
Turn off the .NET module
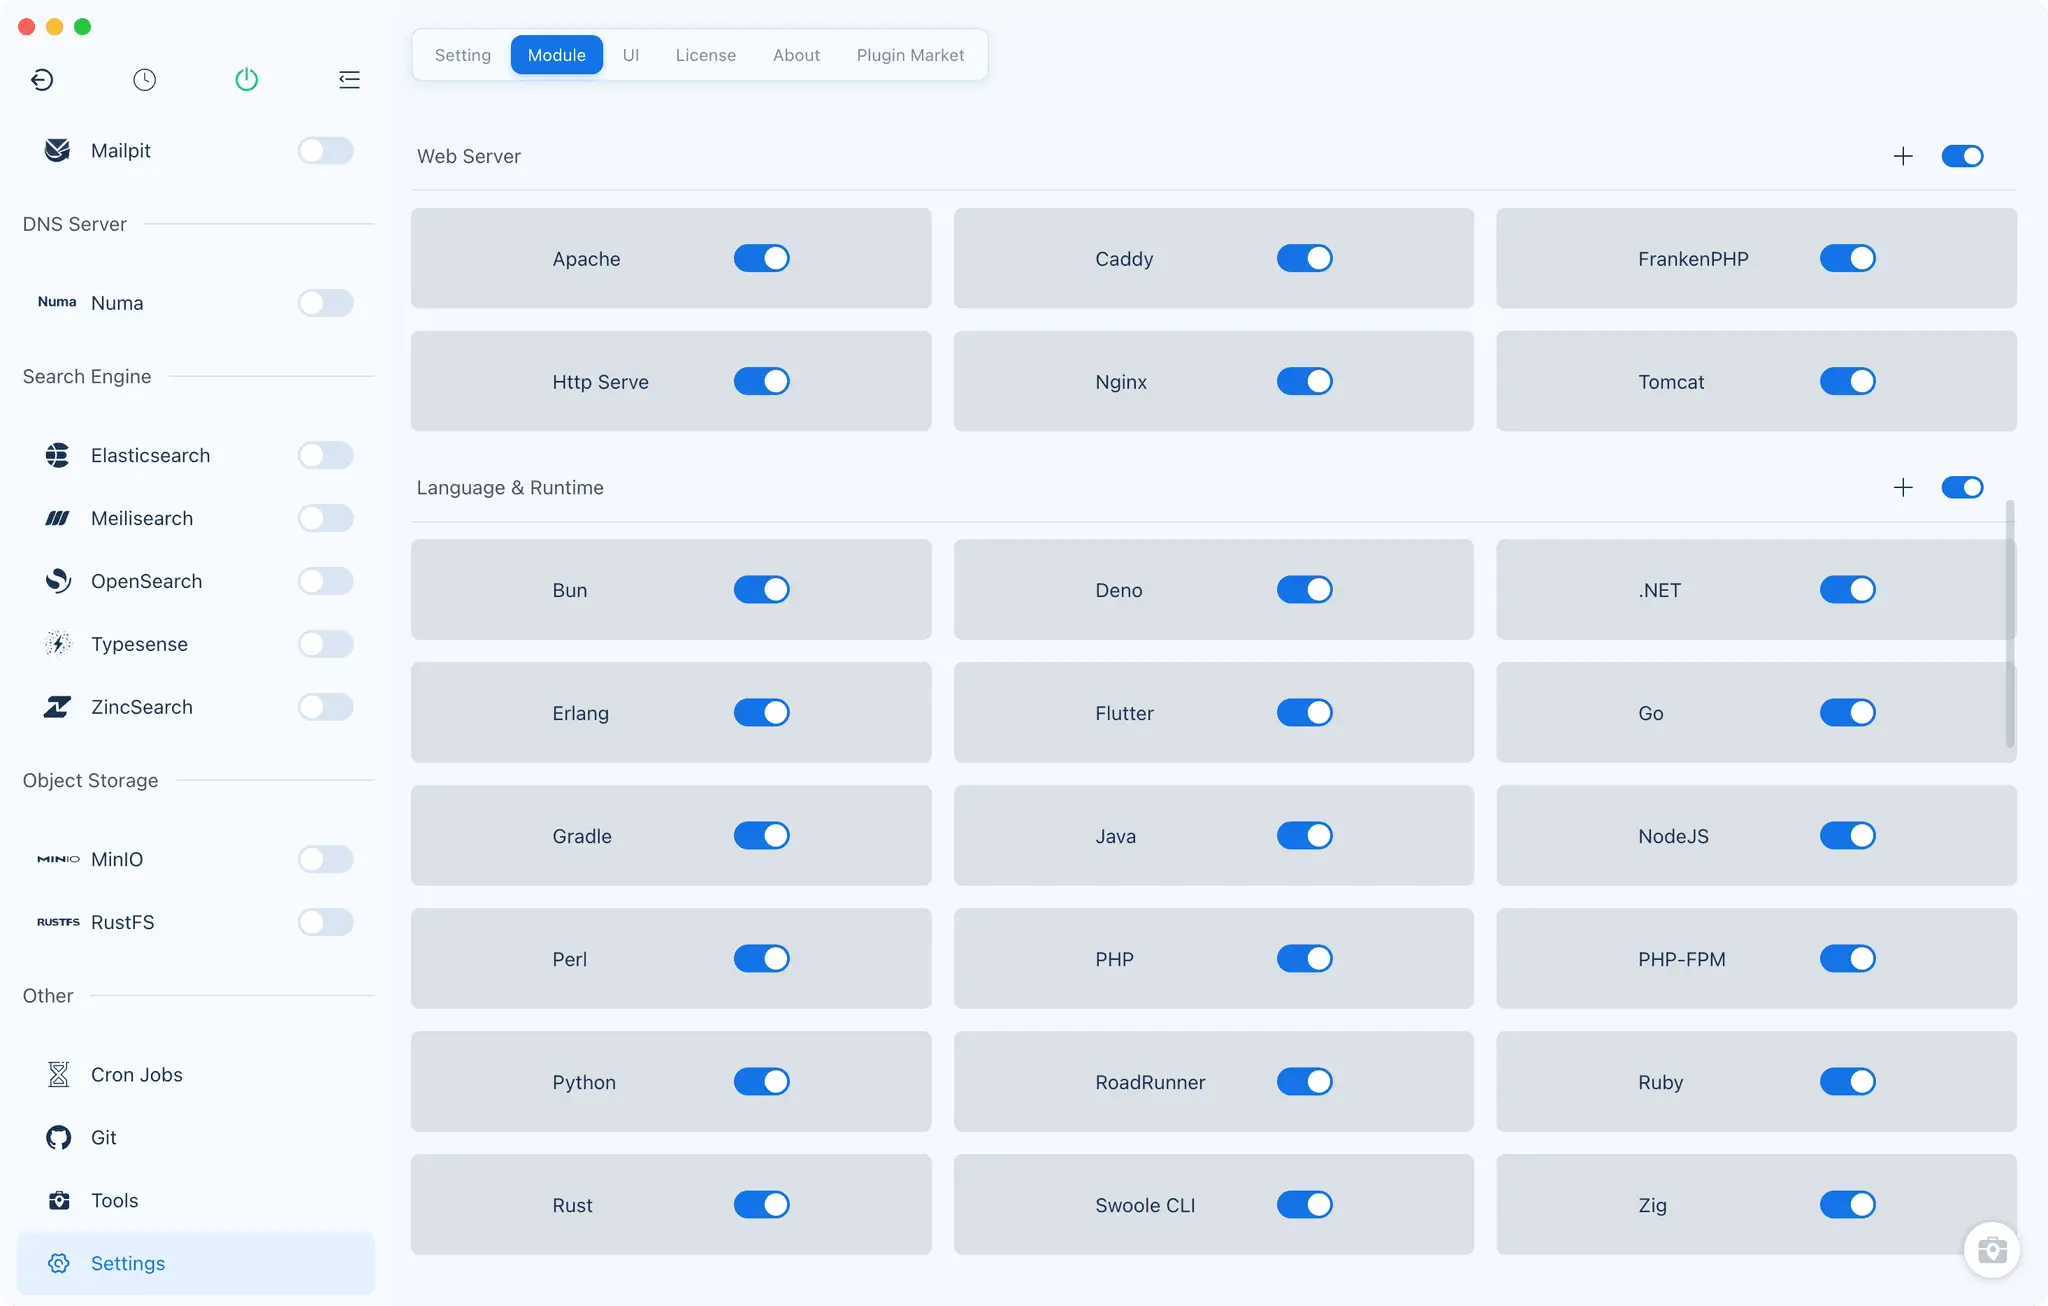1848,589
